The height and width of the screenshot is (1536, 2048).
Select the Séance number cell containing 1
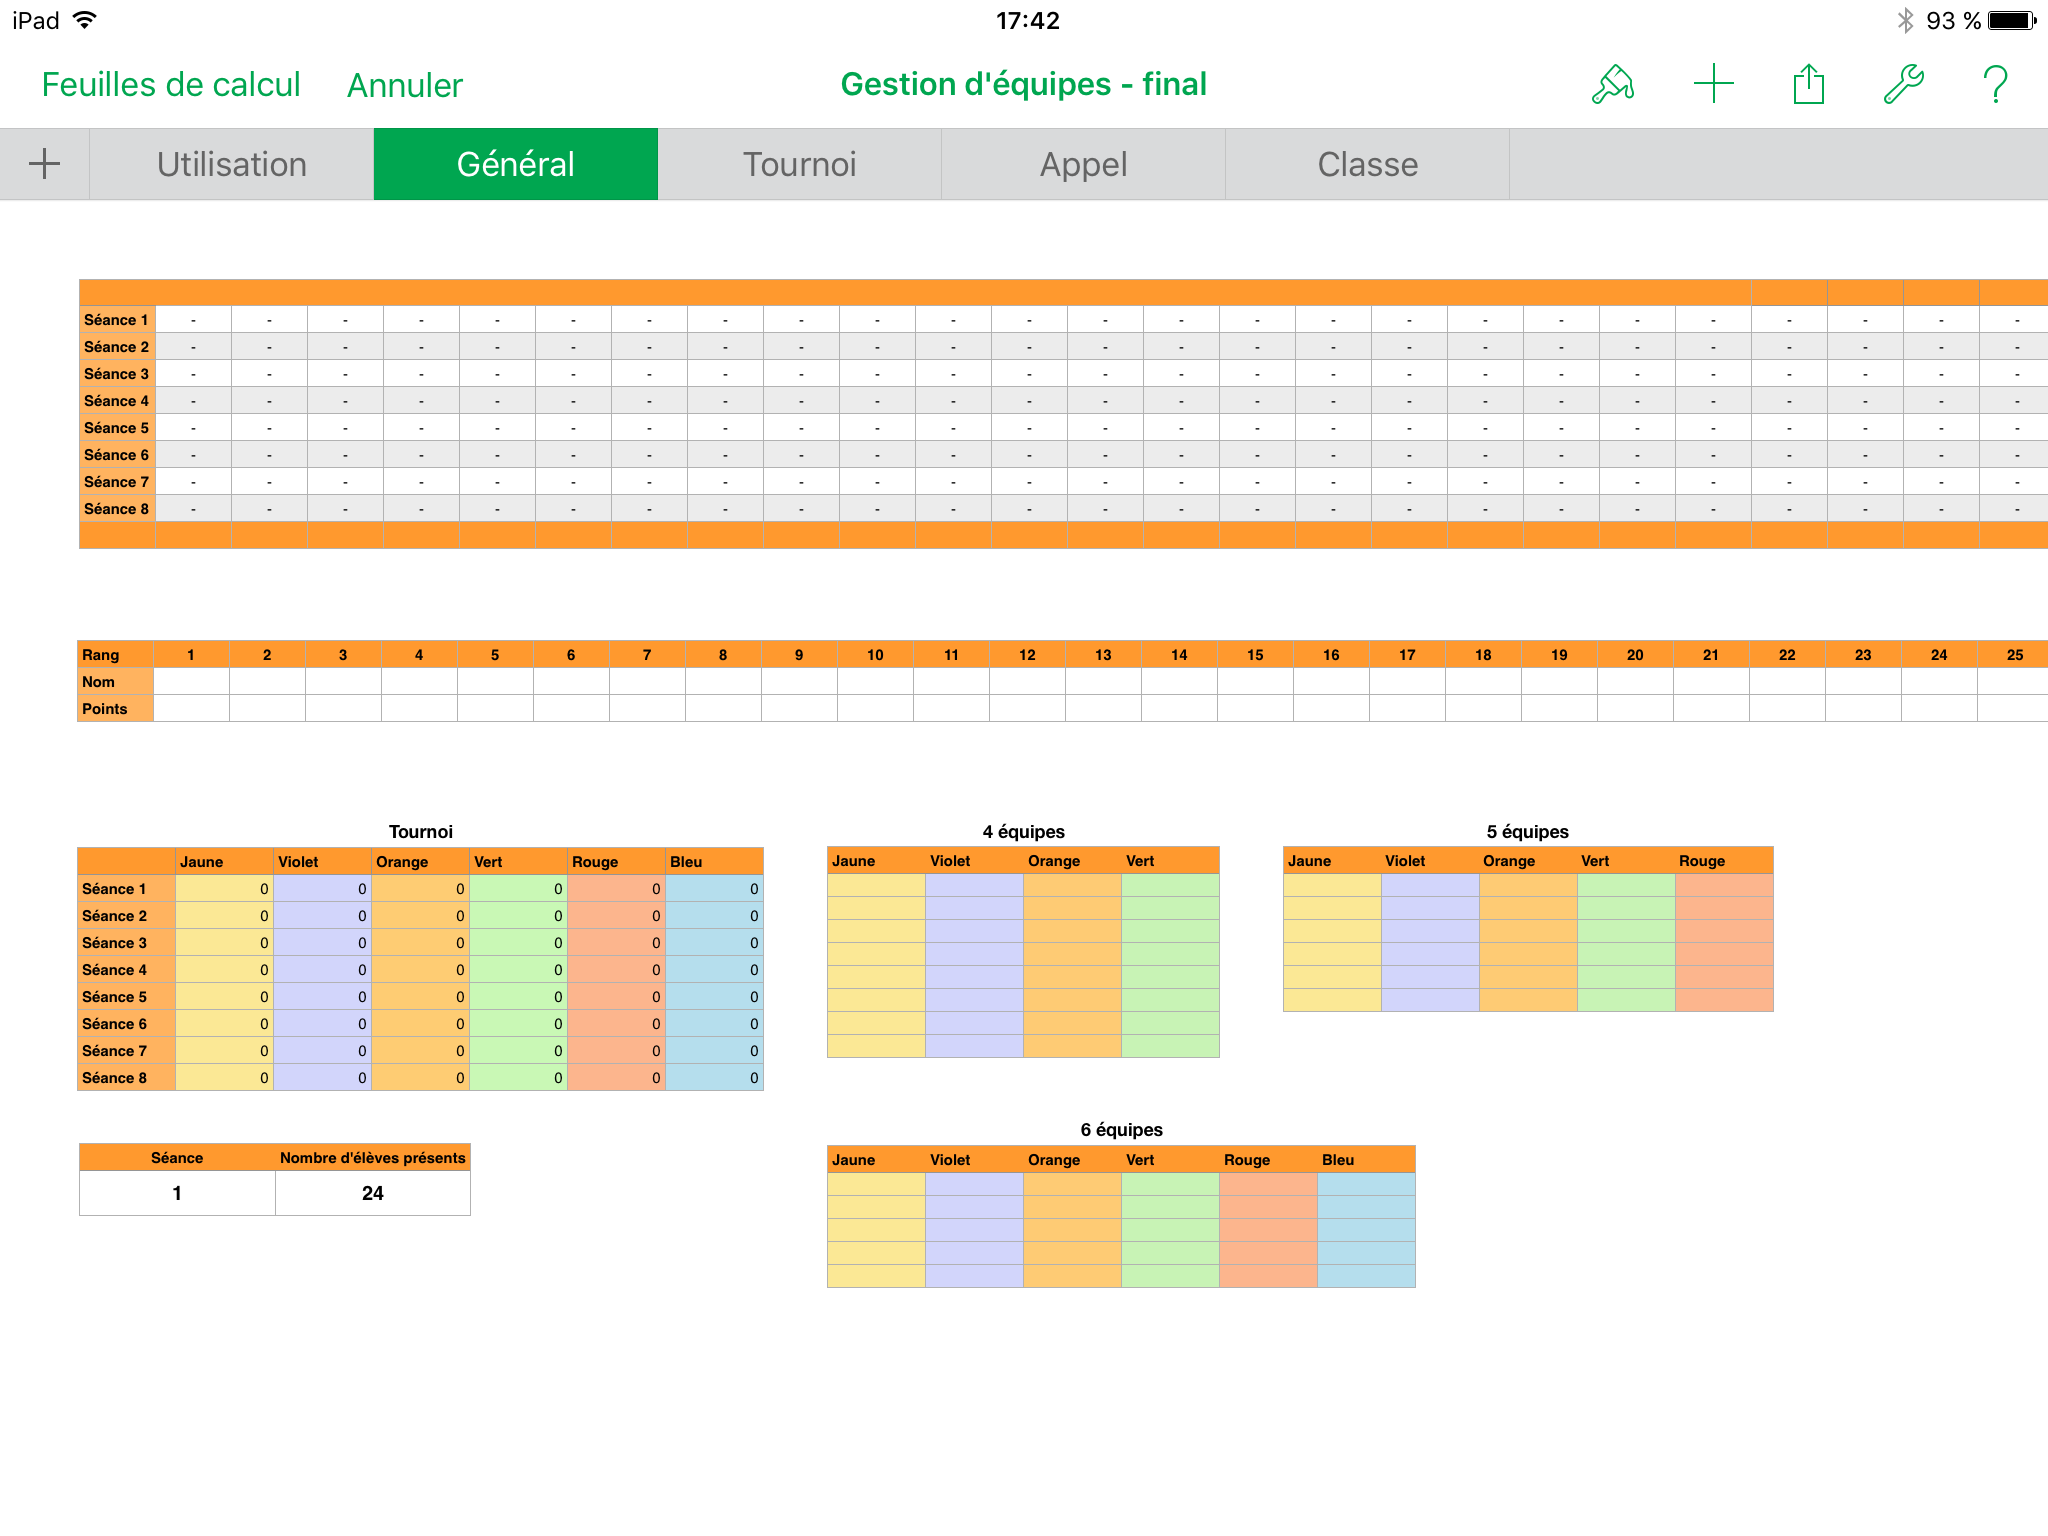pos(177,1193)
